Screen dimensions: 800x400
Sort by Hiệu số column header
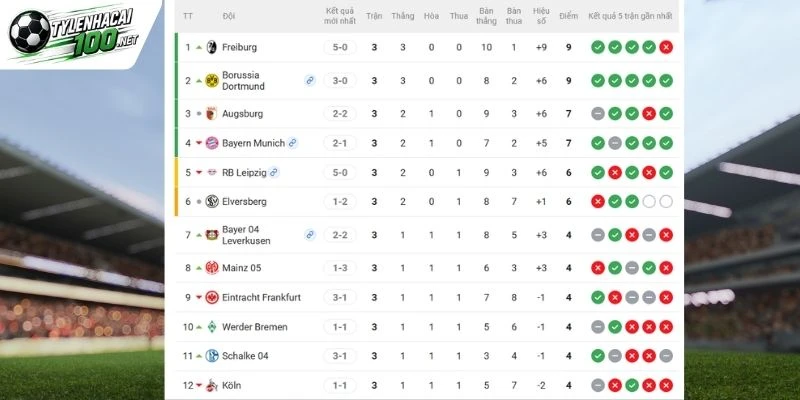[541, 16]
